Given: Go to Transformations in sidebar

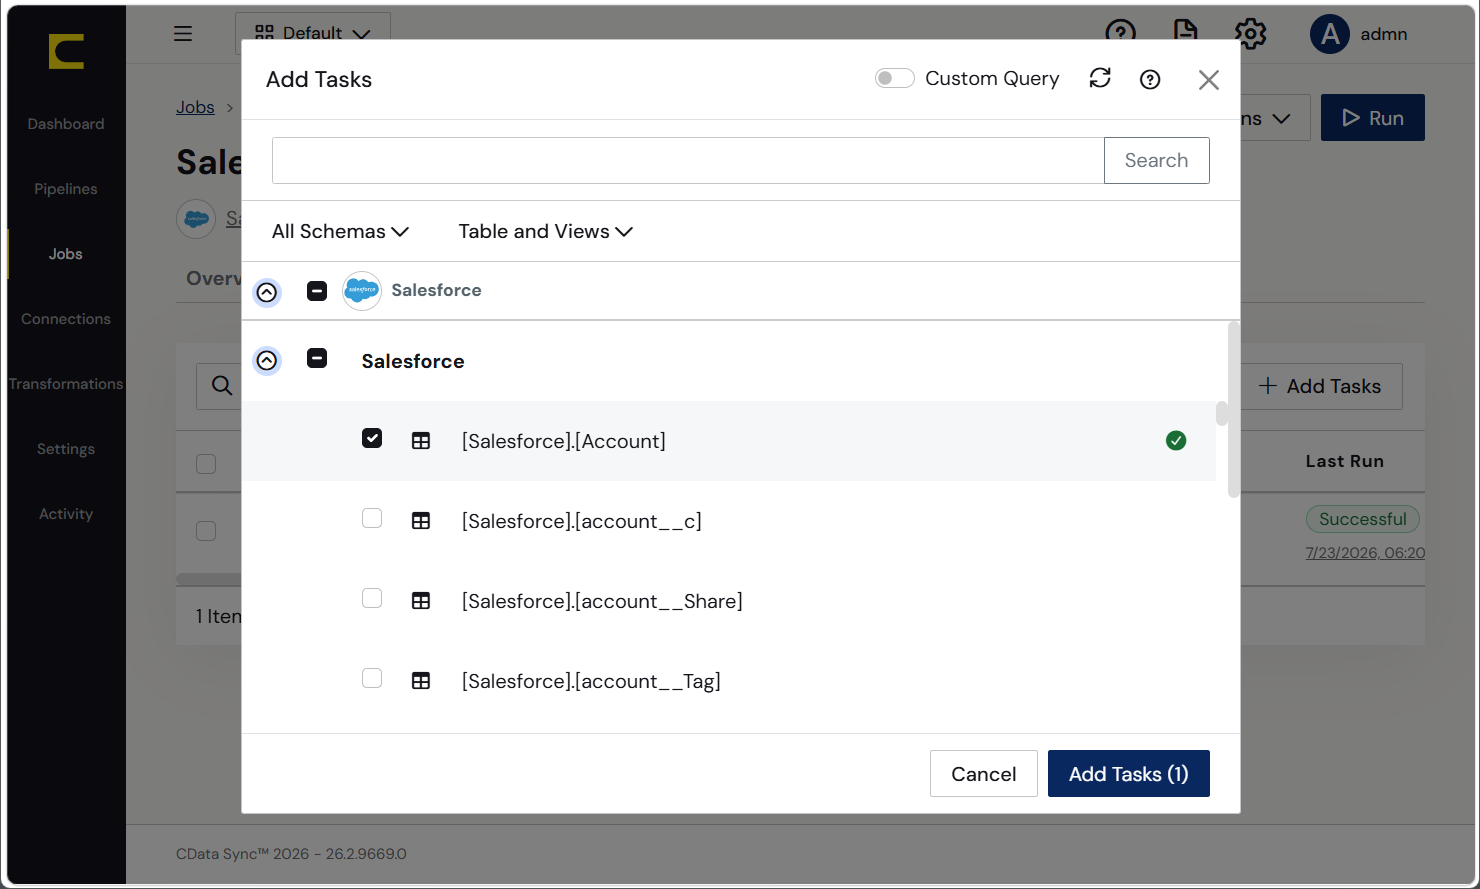Looking at the screenshot, I should point(66,384).
